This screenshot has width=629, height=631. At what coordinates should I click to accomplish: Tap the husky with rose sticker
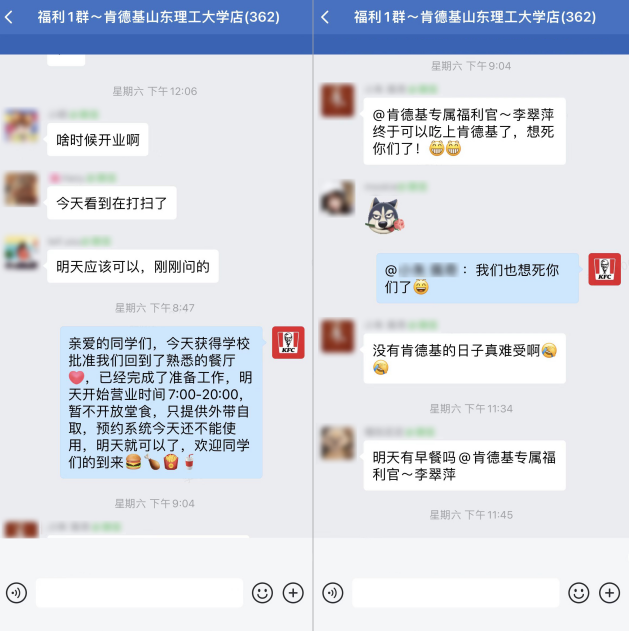(385, 216)
